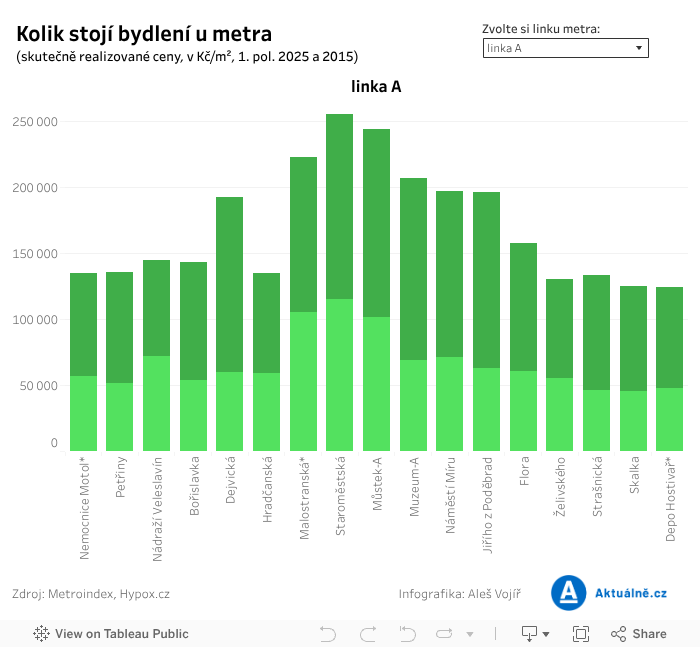This screenshot has width=700, height=647.
Task: Select the Muzeum-A bar
Action: click(413, 314)
